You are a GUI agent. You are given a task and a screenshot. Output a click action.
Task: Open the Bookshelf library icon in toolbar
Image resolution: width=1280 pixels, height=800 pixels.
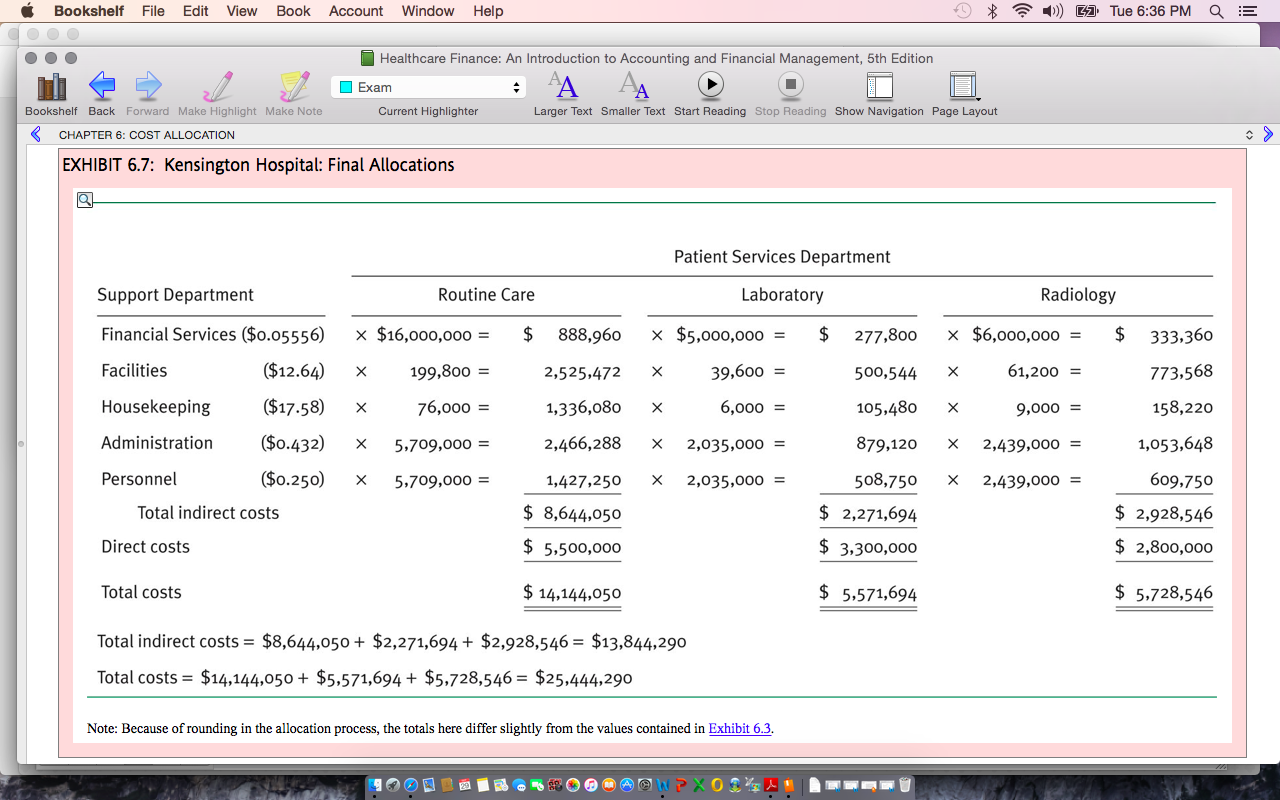51,87
